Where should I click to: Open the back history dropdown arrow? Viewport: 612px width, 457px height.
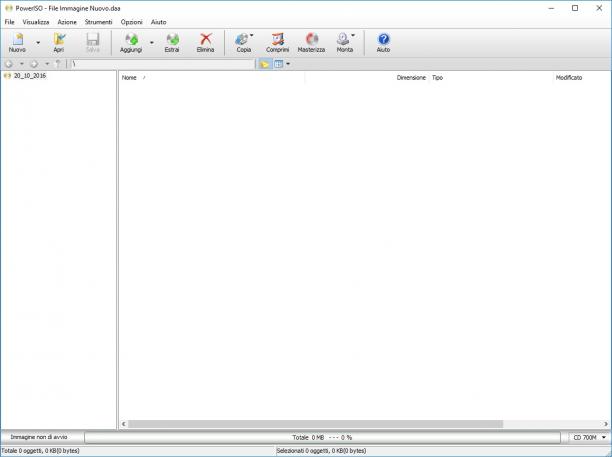click(22, 64)
